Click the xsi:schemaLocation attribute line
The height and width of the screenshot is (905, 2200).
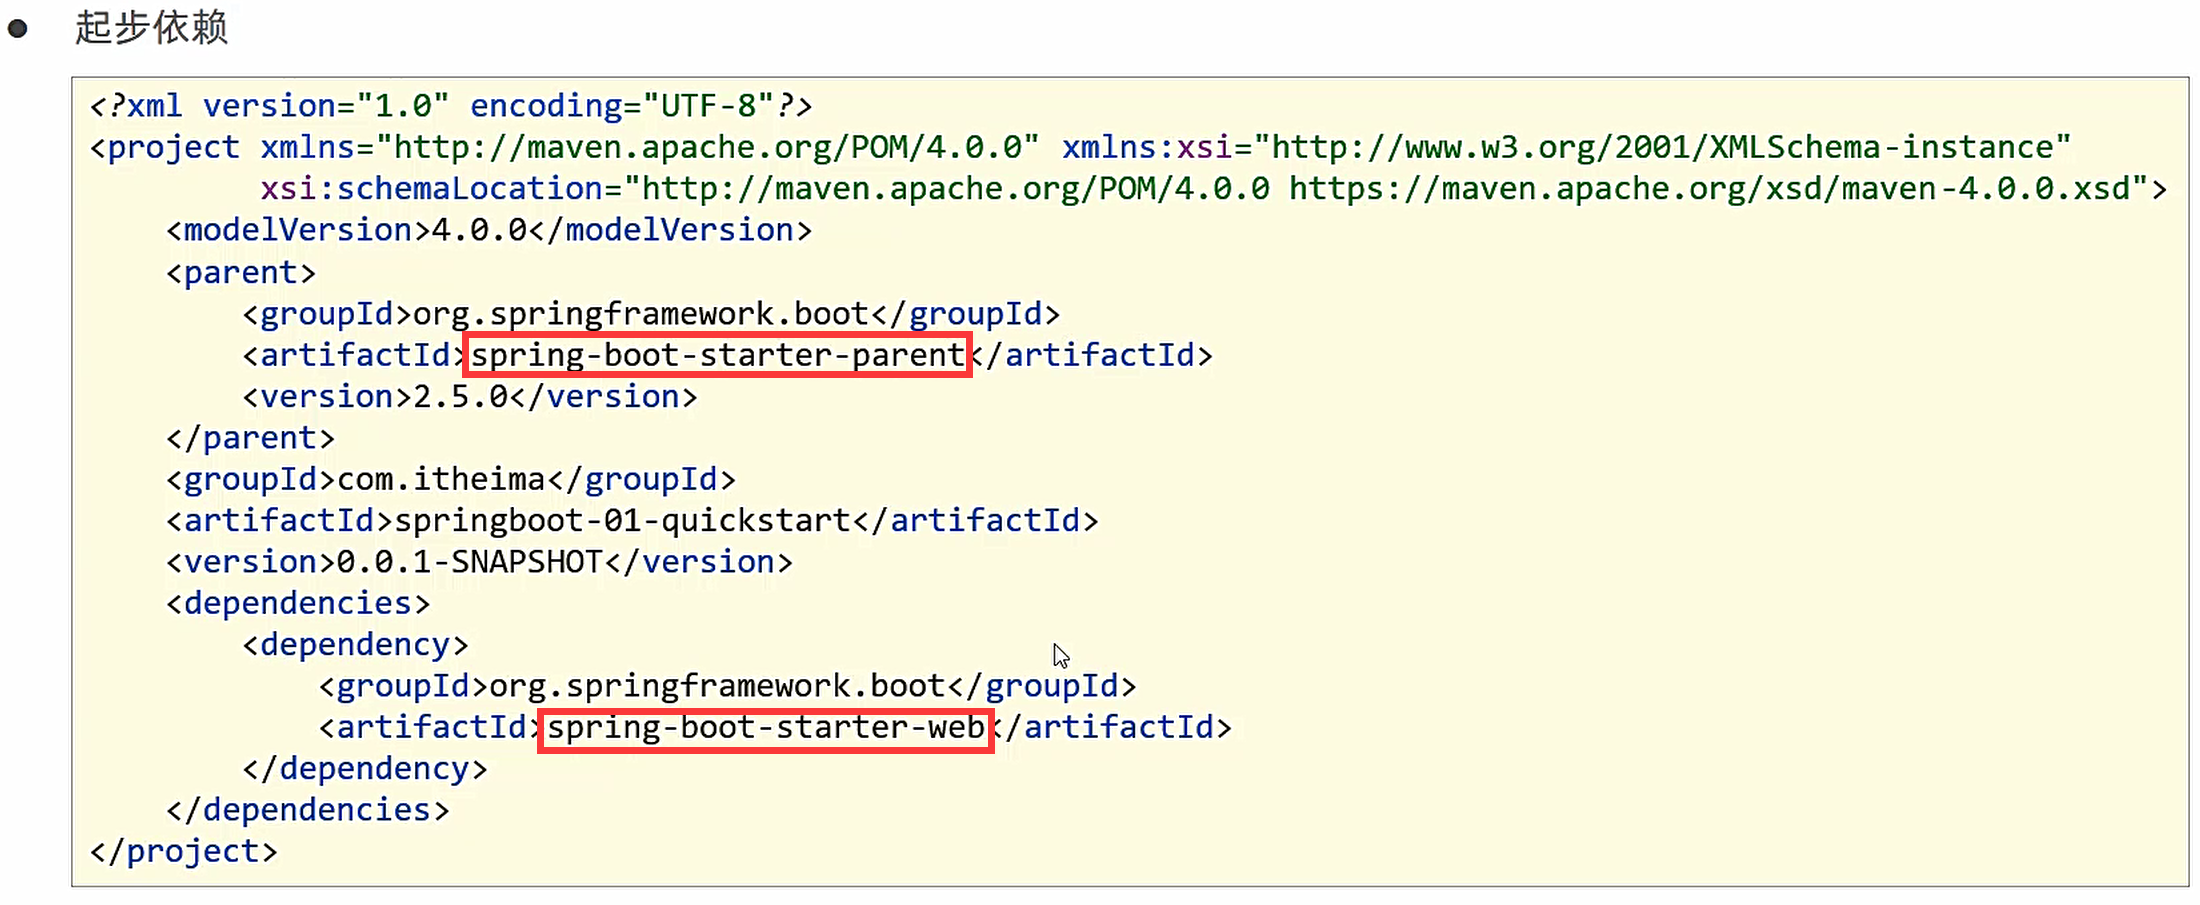1214,189
